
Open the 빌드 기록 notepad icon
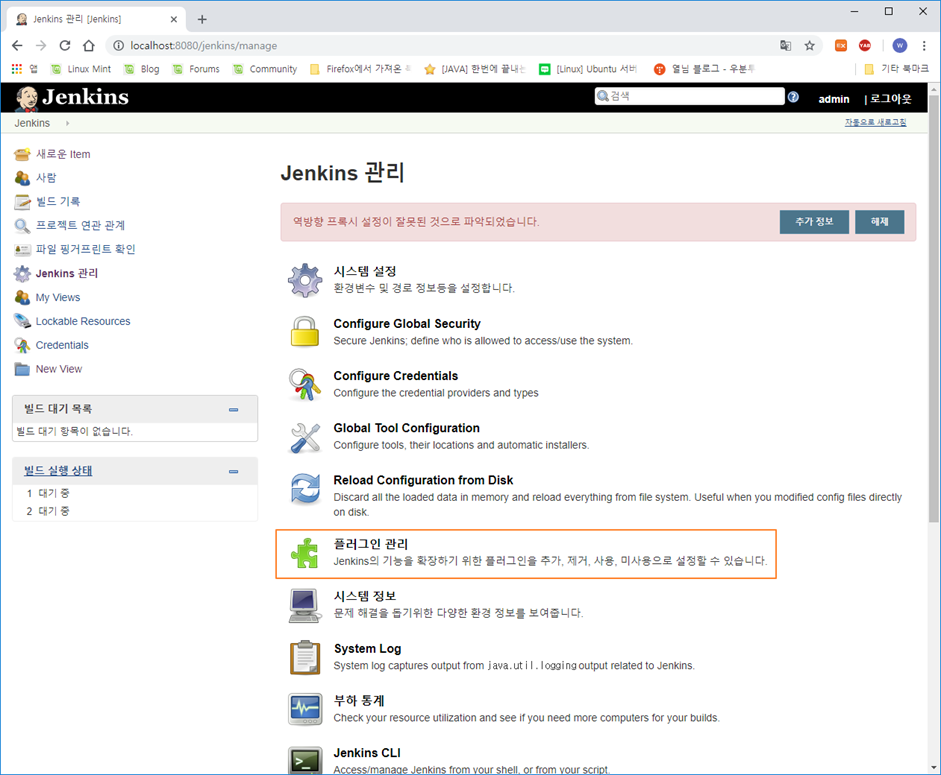point(22,202)
